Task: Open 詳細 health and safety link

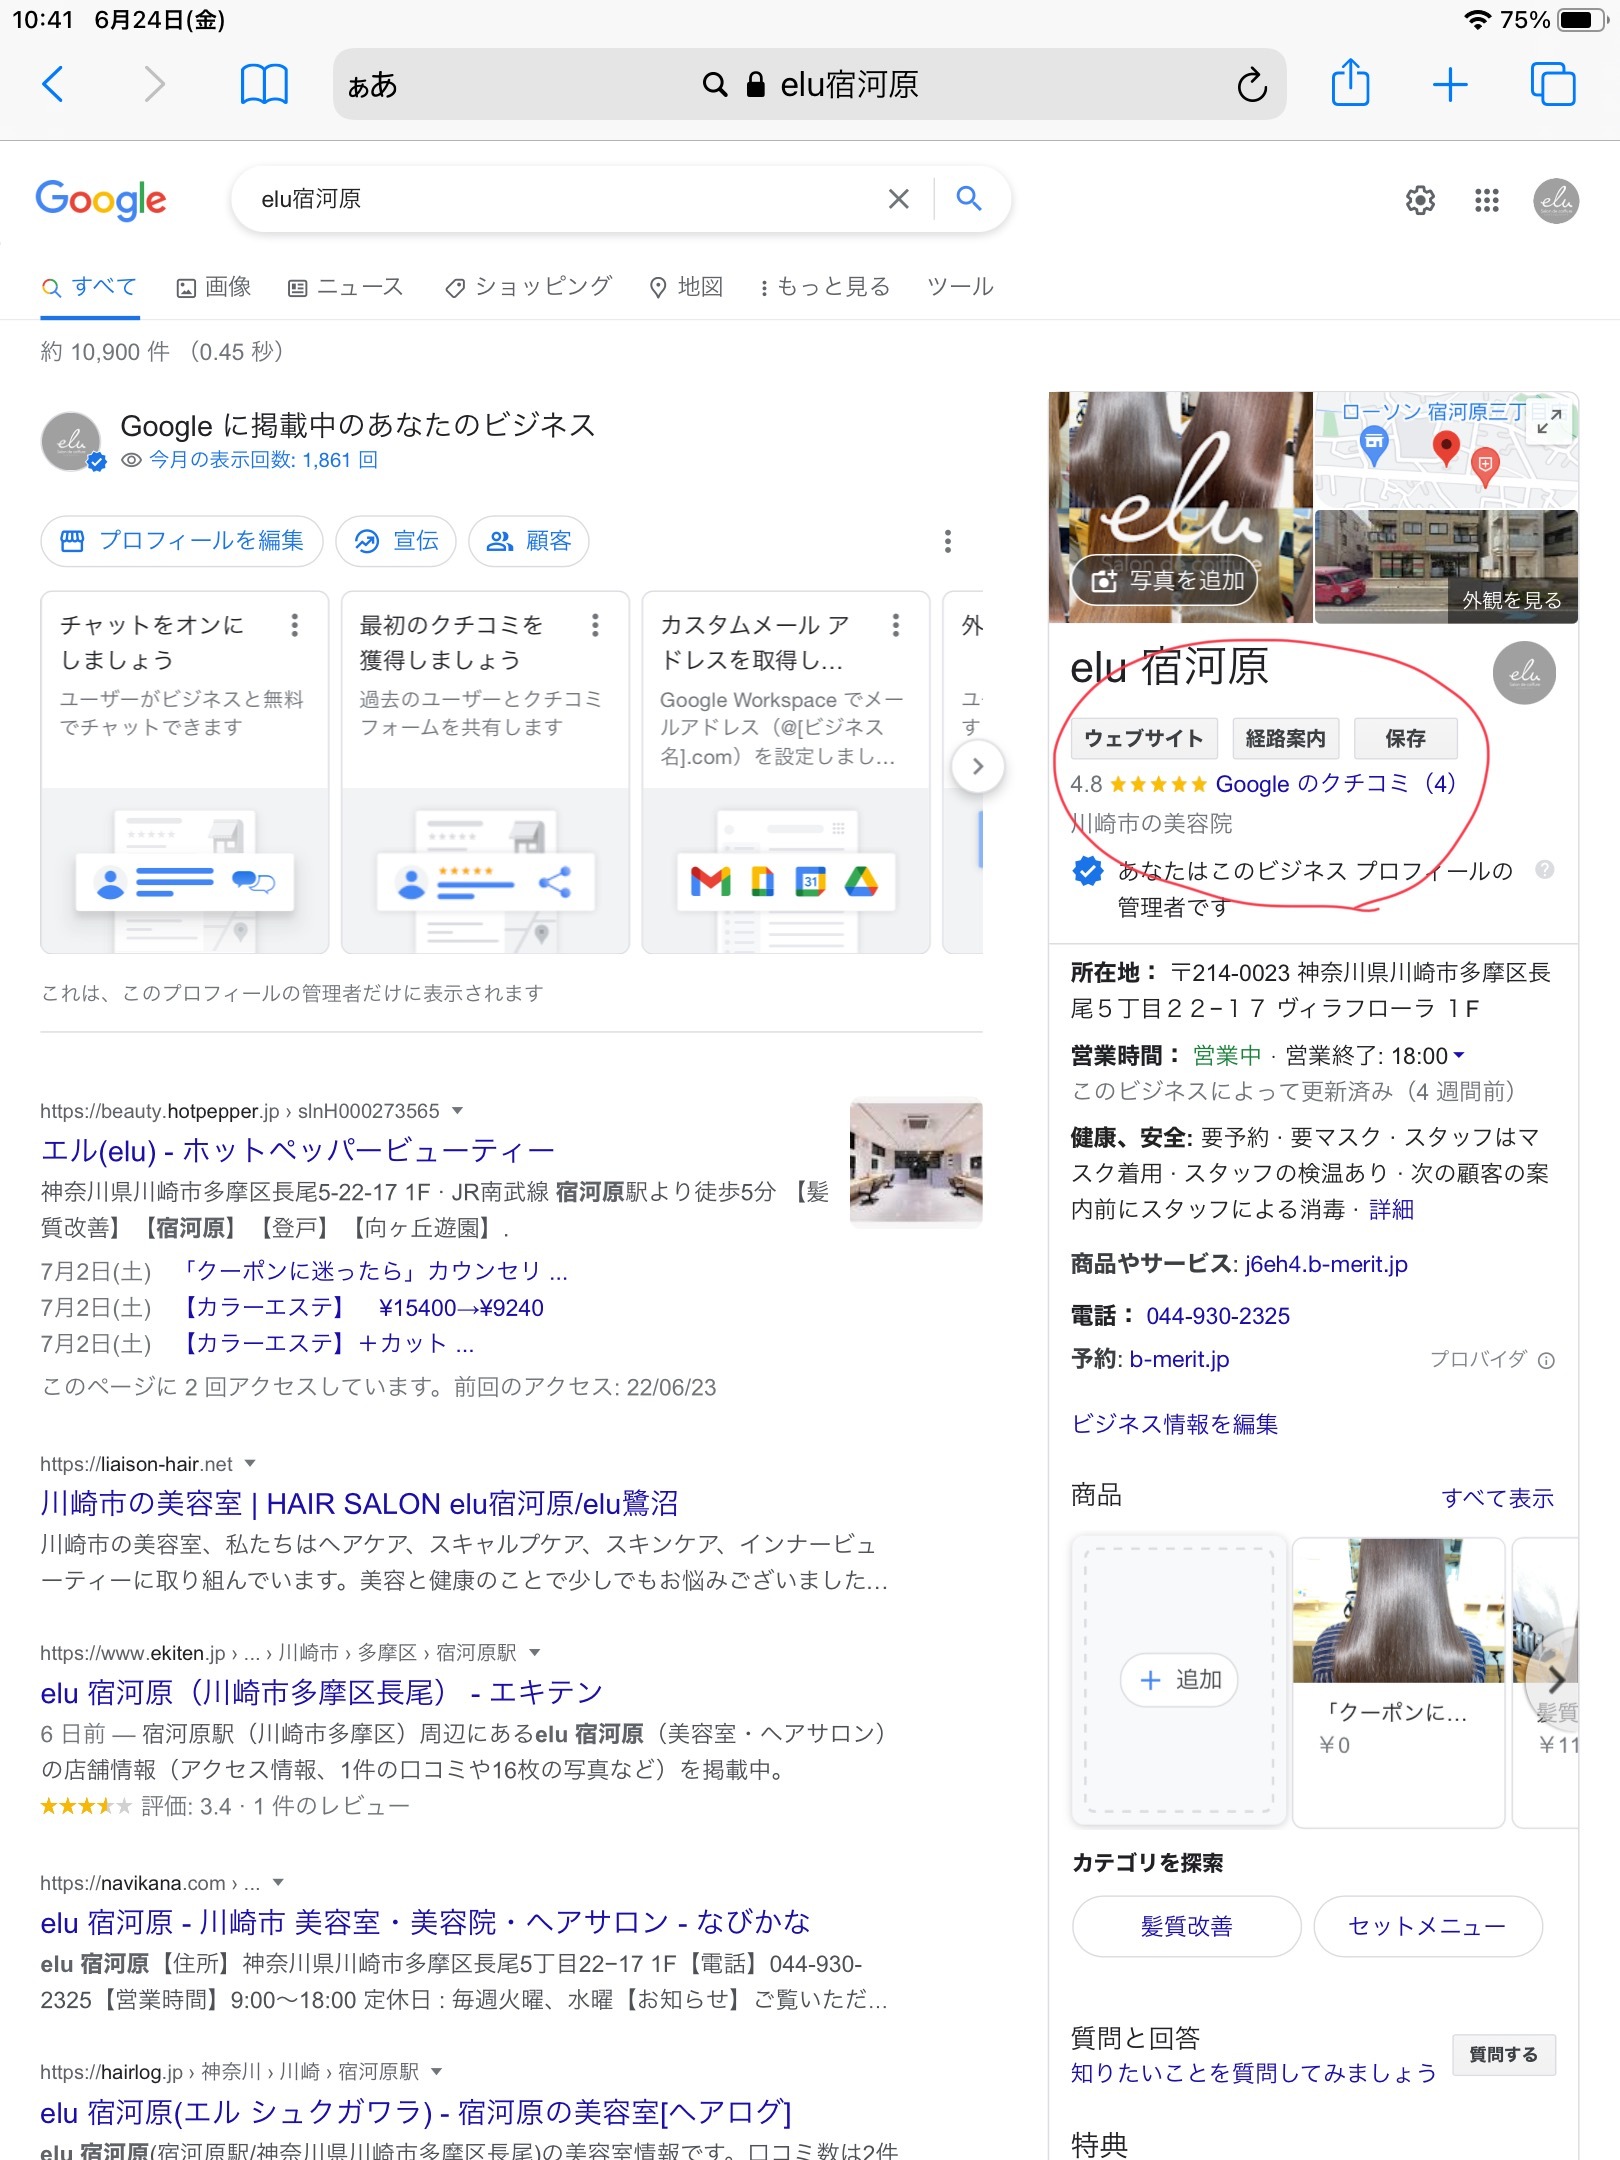Action: [x=1391, y=1209]
